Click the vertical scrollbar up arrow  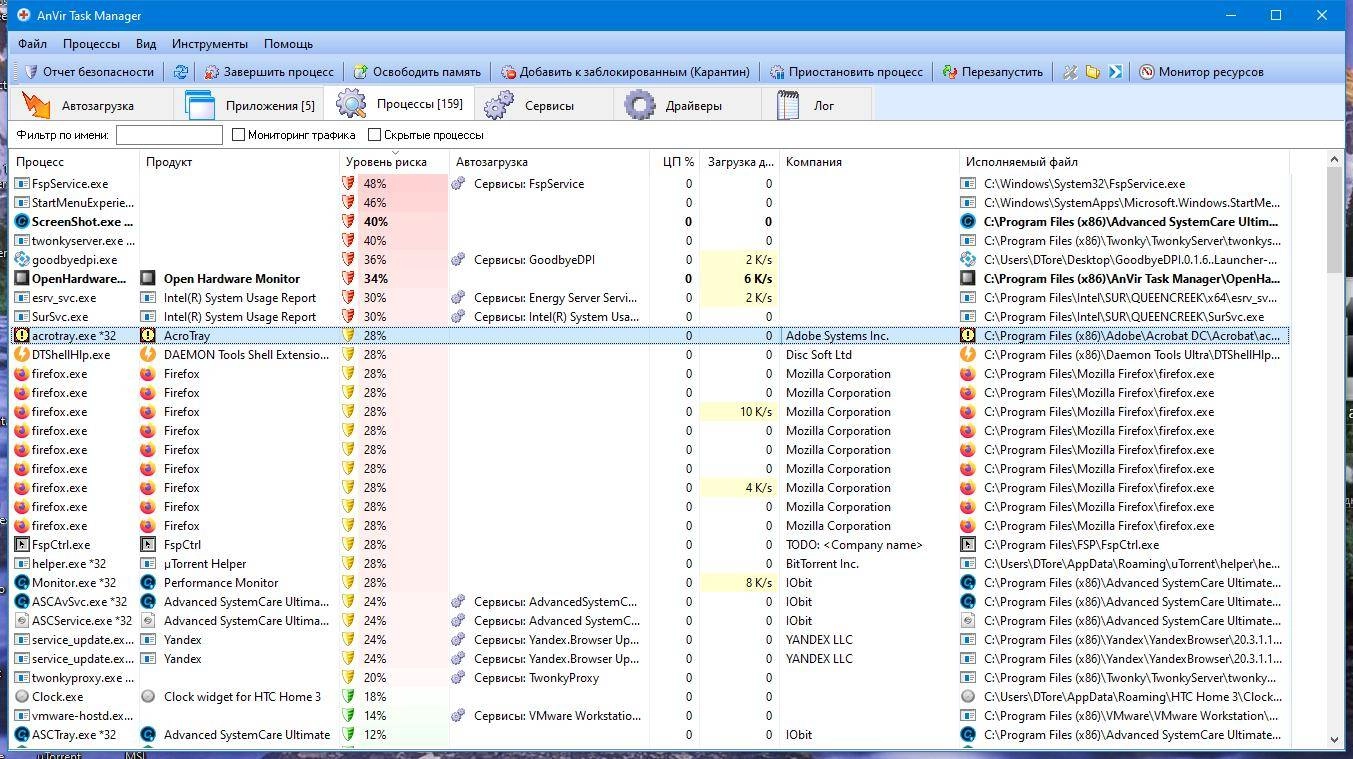[1334, 159]
